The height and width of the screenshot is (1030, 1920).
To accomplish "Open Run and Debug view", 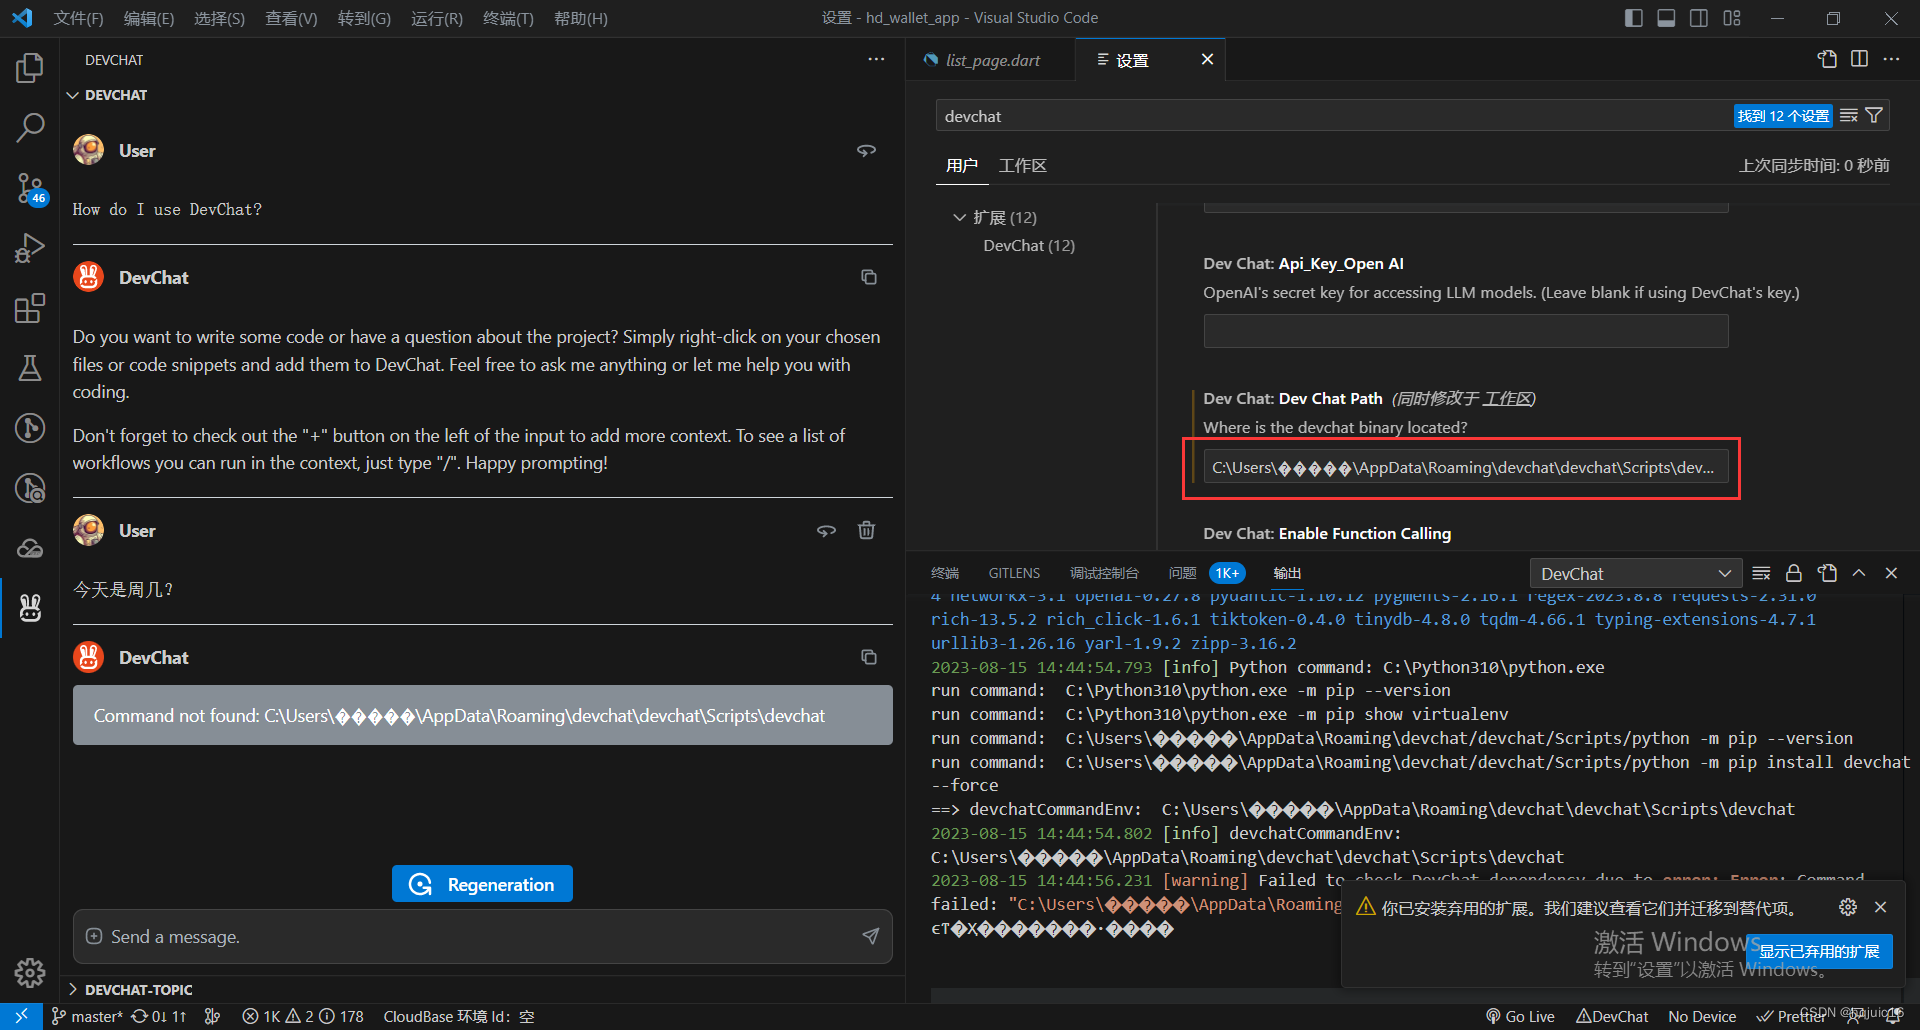I will [x=30, y=248].
